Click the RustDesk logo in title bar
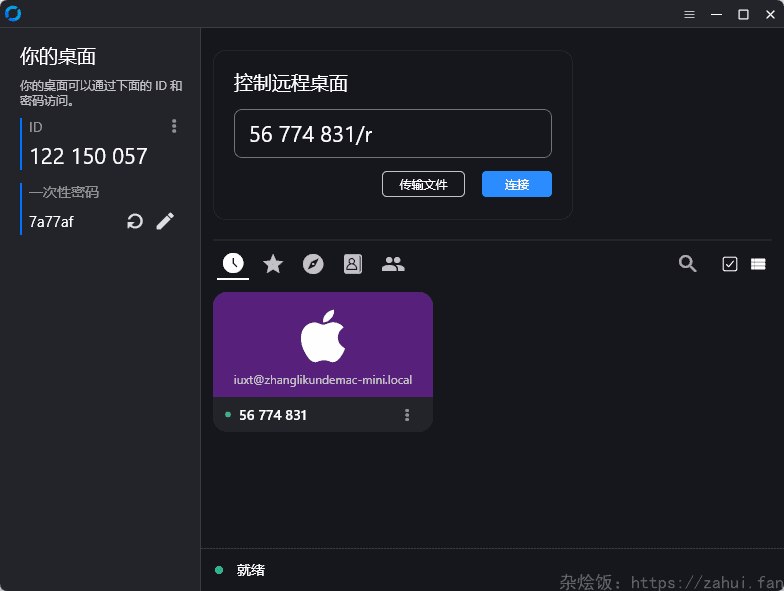Screen dimensions: 784x591 13,13
